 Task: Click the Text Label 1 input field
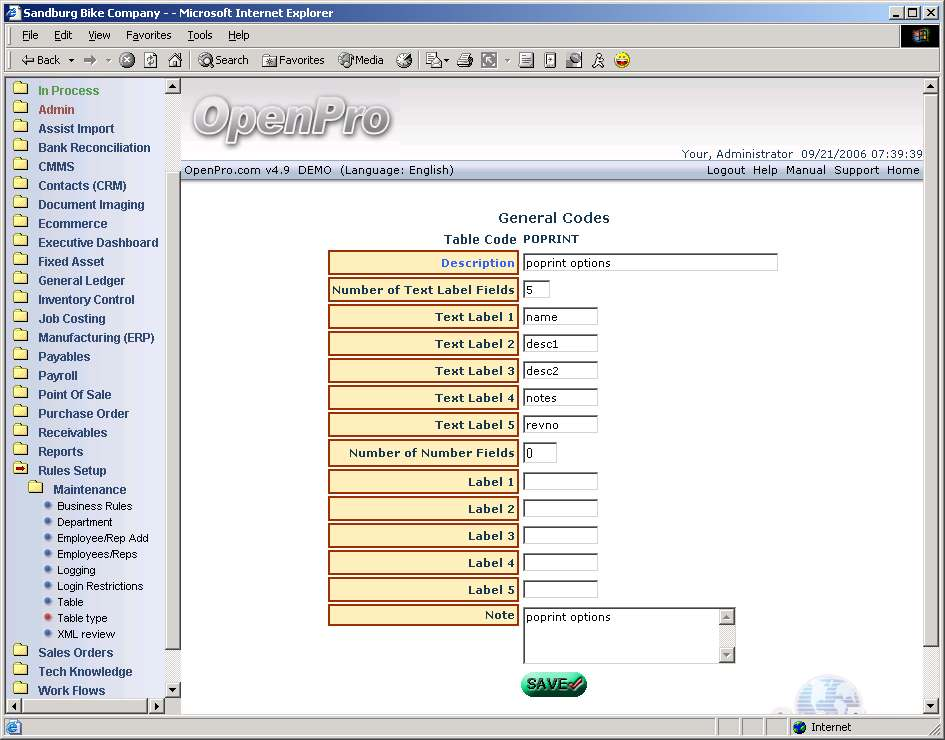pos(560,317)
